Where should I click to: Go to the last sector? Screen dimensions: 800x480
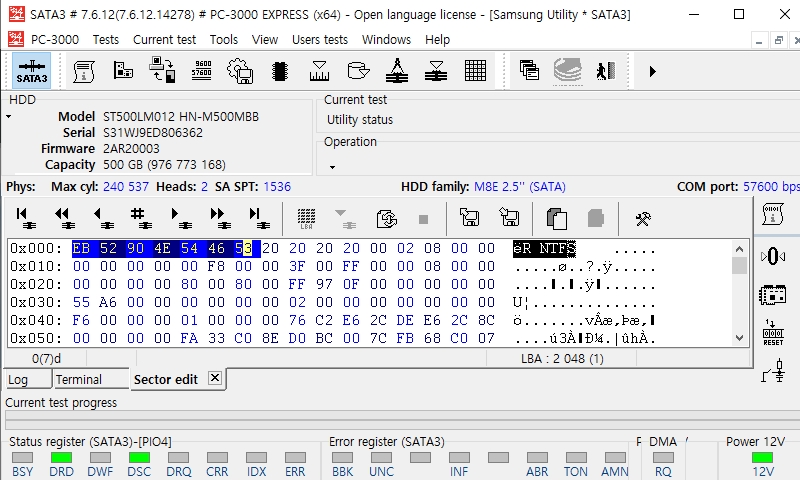tap(259, 218)
